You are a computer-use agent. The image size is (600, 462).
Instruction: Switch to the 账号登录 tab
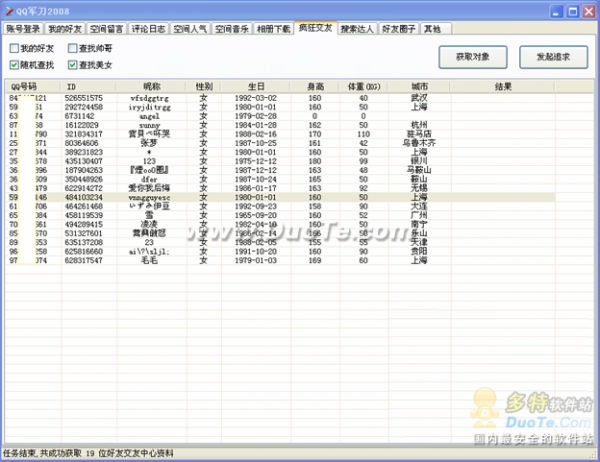pyautogui.click(x=23, y=30)
